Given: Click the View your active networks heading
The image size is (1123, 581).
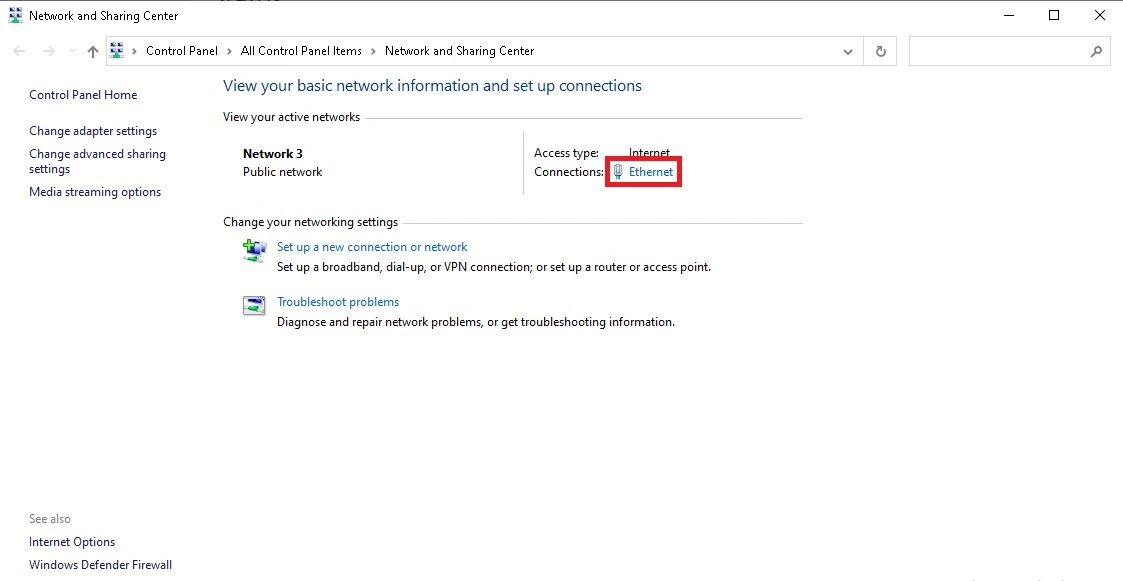Looking at the screenshot, I should [x=291, y=117].
